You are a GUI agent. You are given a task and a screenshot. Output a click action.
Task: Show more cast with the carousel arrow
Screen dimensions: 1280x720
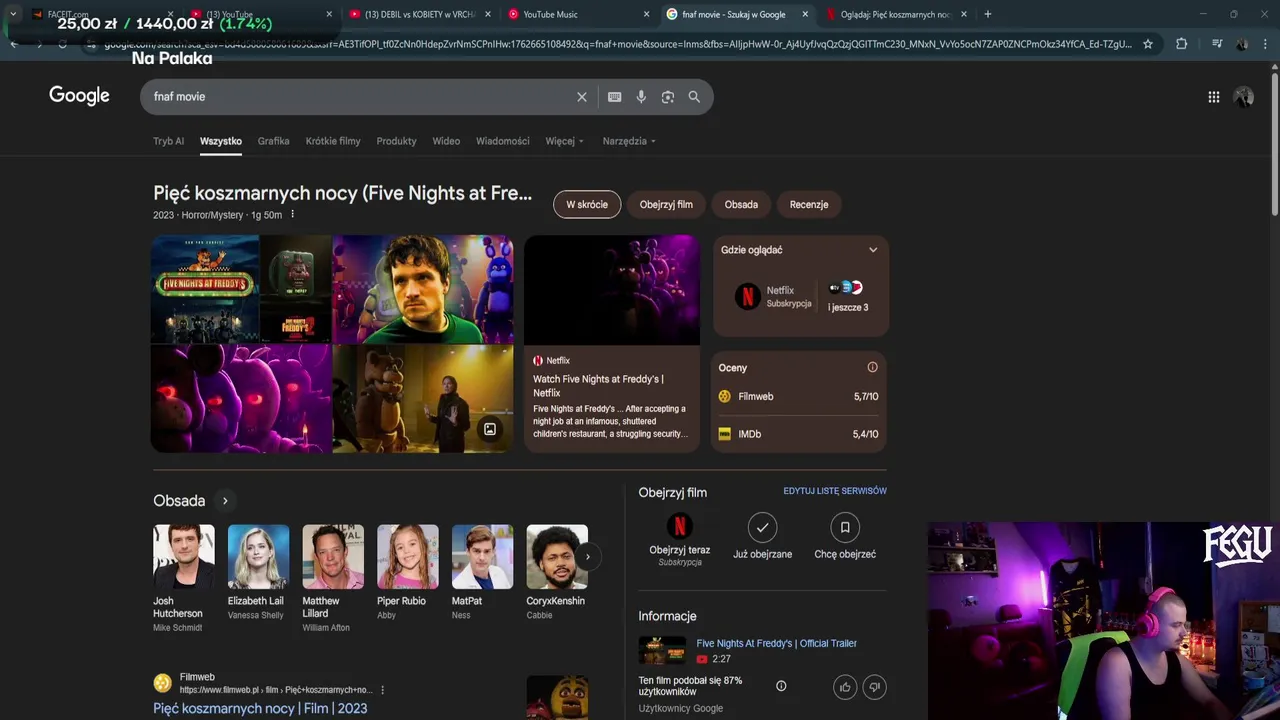tap(587, 557)
